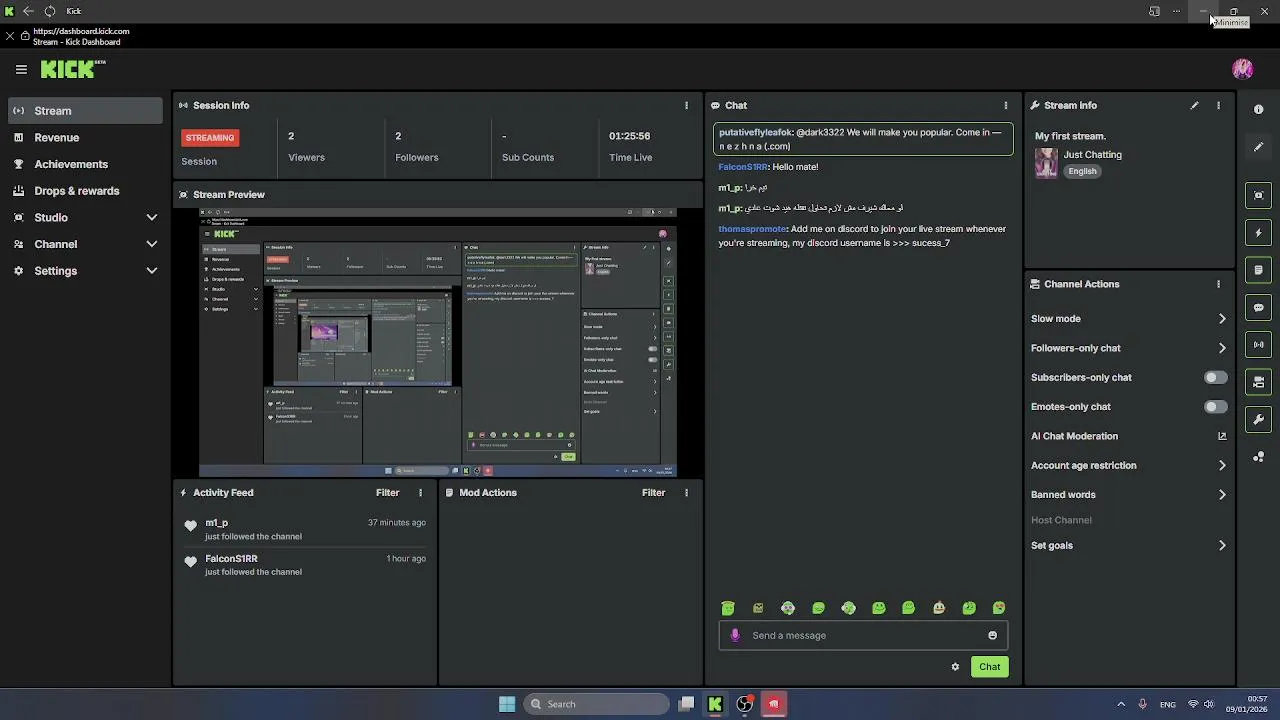
Task: Open Activity Feed Filter
Action: coord(387,492)
